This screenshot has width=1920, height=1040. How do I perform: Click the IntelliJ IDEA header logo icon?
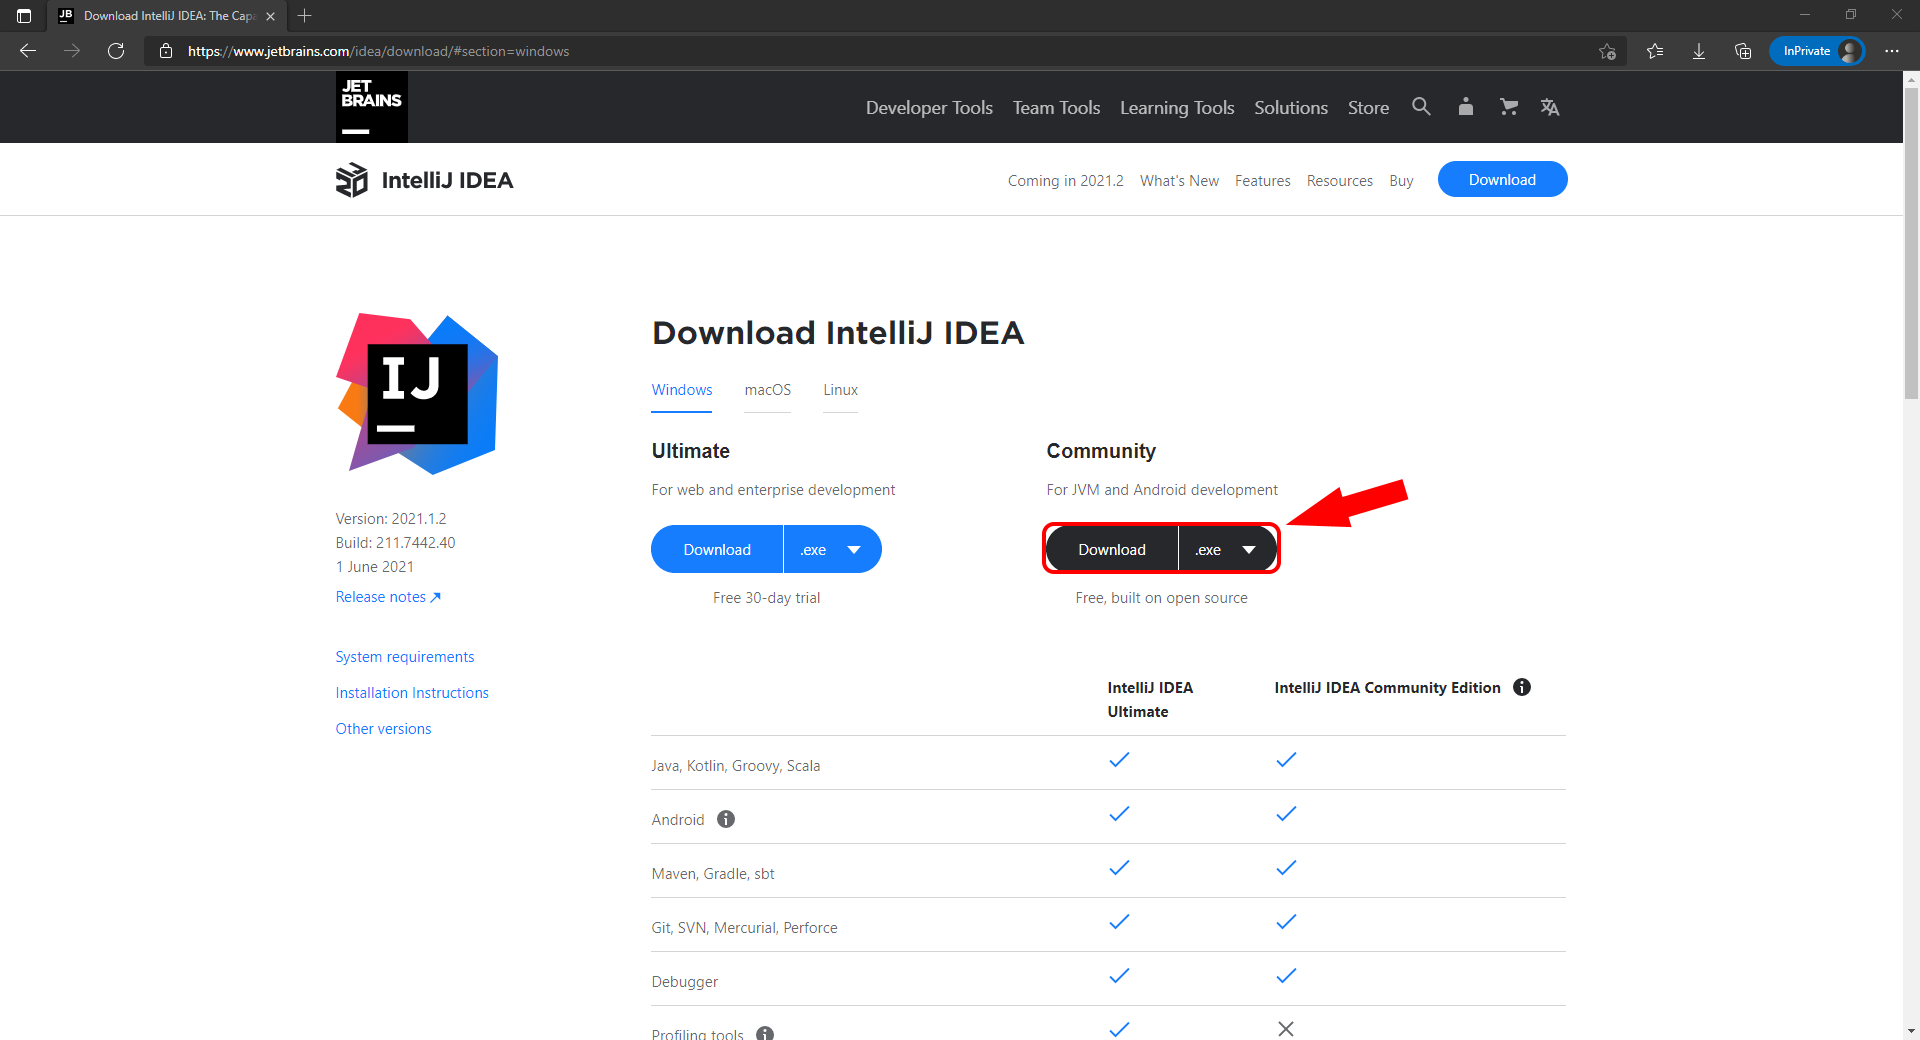tap(351, 180)
